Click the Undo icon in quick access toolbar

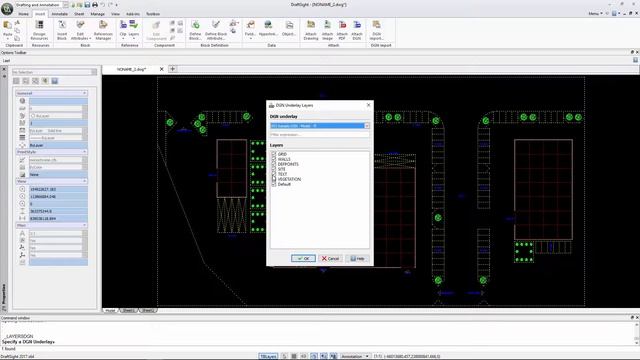102,5
